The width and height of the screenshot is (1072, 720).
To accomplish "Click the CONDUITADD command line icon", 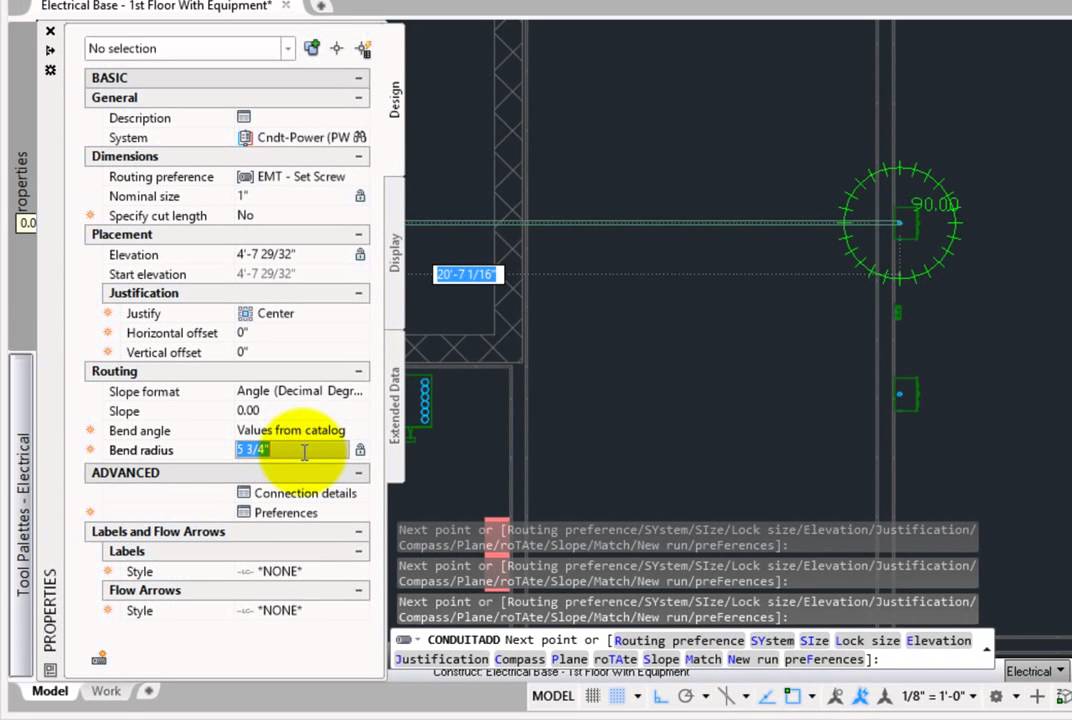I will 404,640.
